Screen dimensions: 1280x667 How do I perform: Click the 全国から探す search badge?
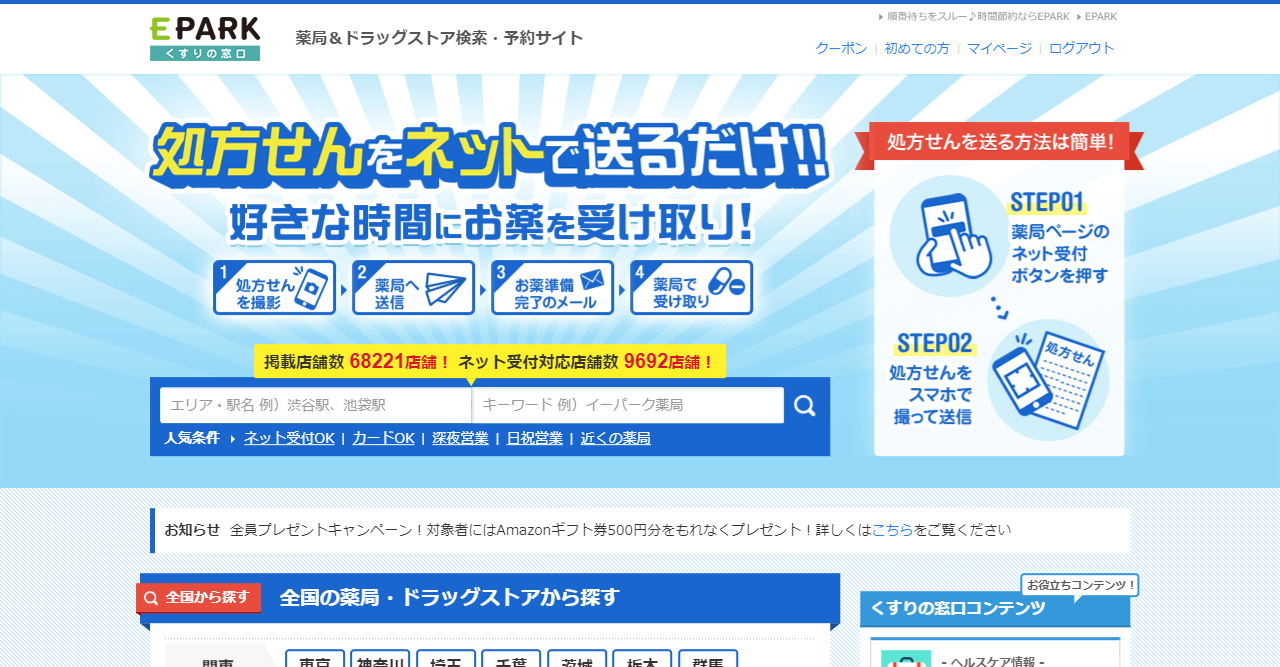pyautogui.click(x=199, y=597)
